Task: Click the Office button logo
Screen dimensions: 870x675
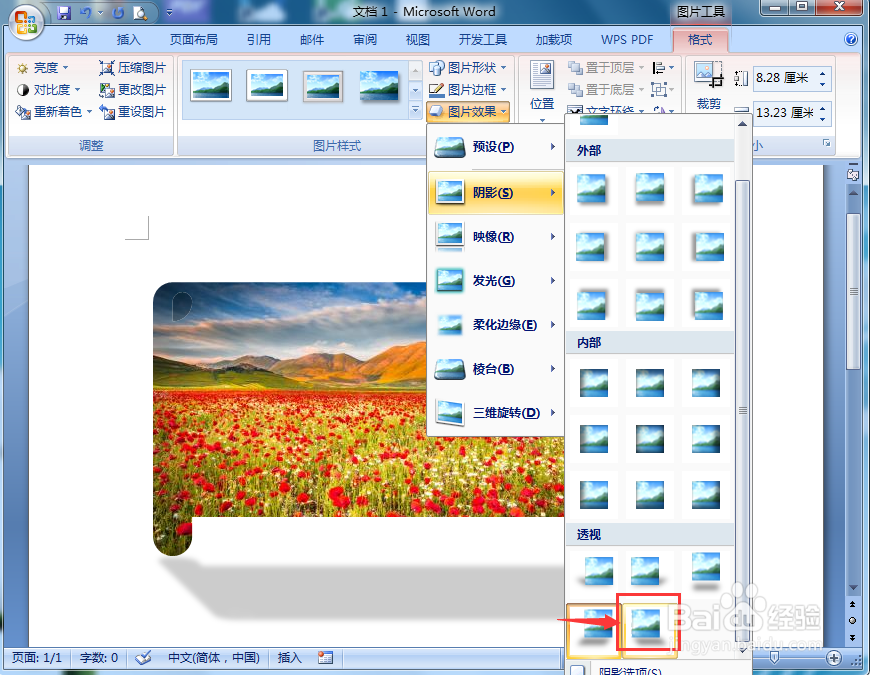Action: [x=26, y=23]
